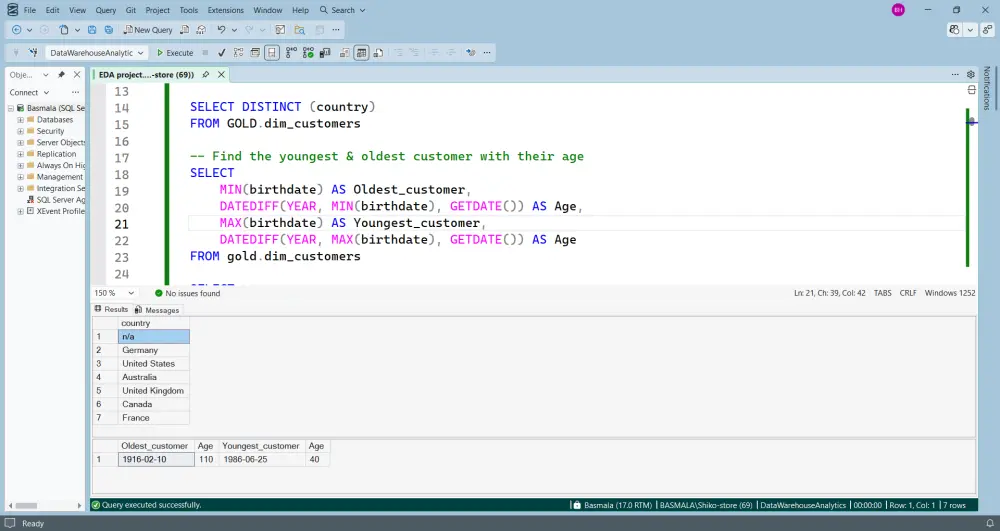Click the Navigate Backward arrow icon
The width and height of the screenshot is (1000, 531).
coord(17,30)
